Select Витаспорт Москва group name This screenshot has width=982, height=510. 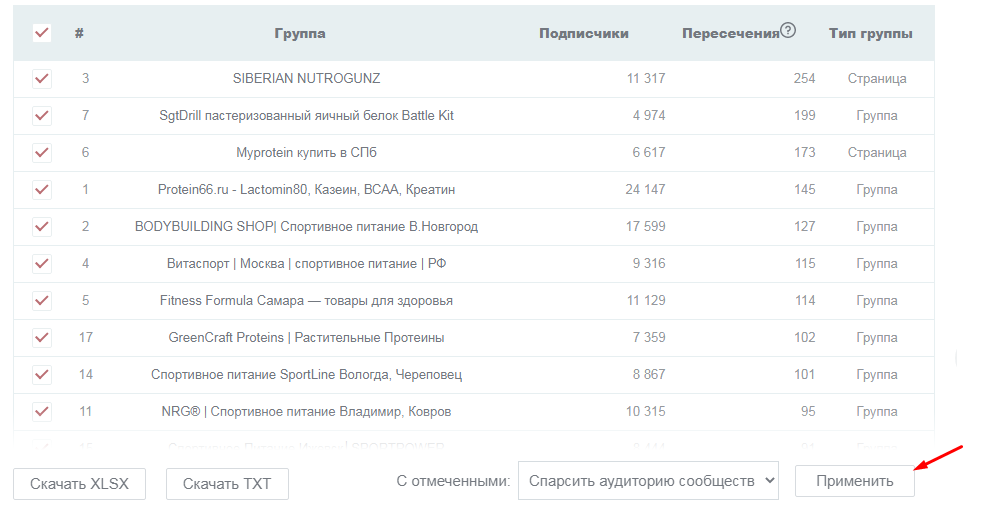306,264
